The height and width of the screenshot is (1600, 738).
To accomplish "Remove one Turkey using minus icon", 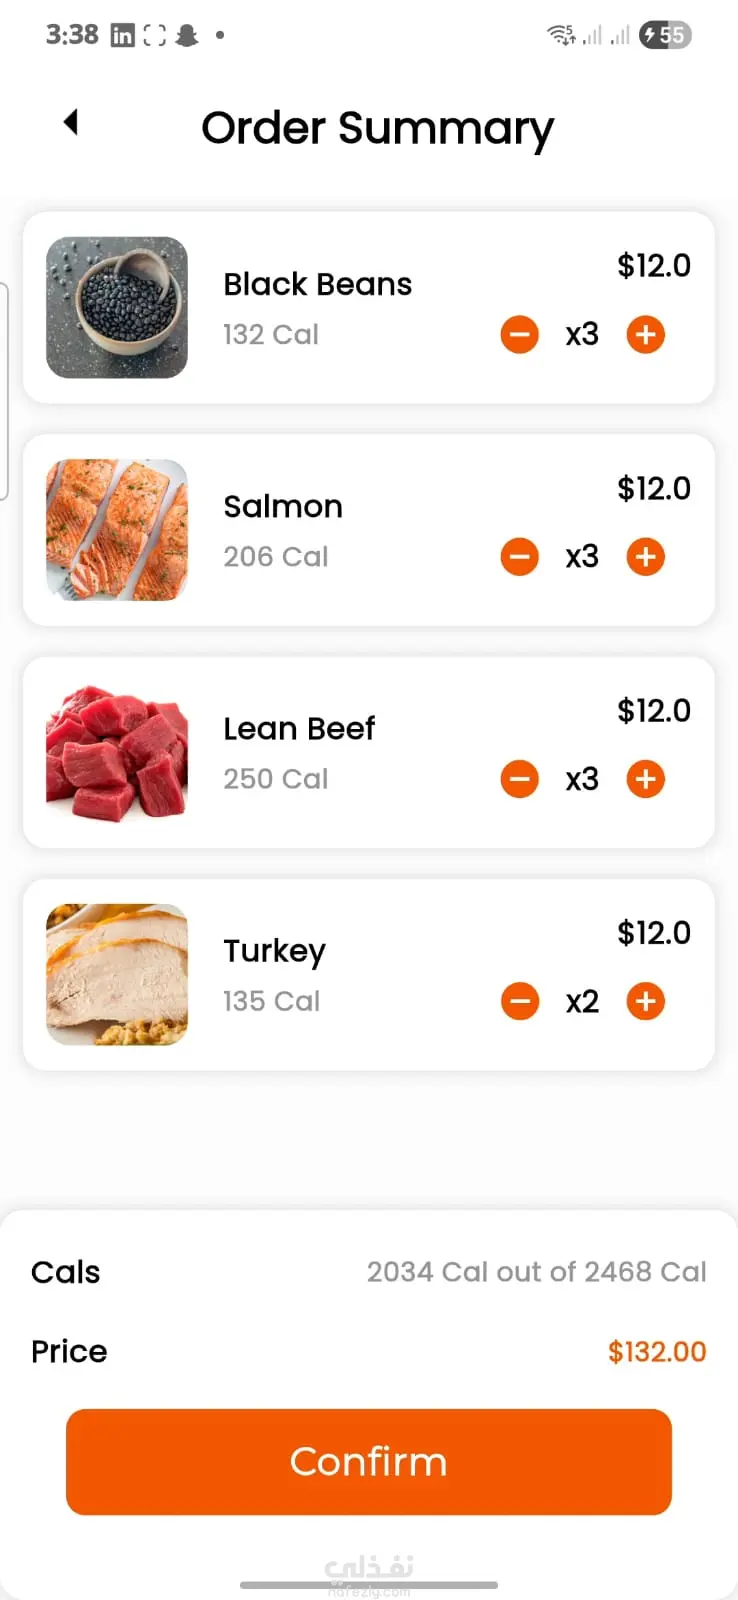I will click(520, 1001).
